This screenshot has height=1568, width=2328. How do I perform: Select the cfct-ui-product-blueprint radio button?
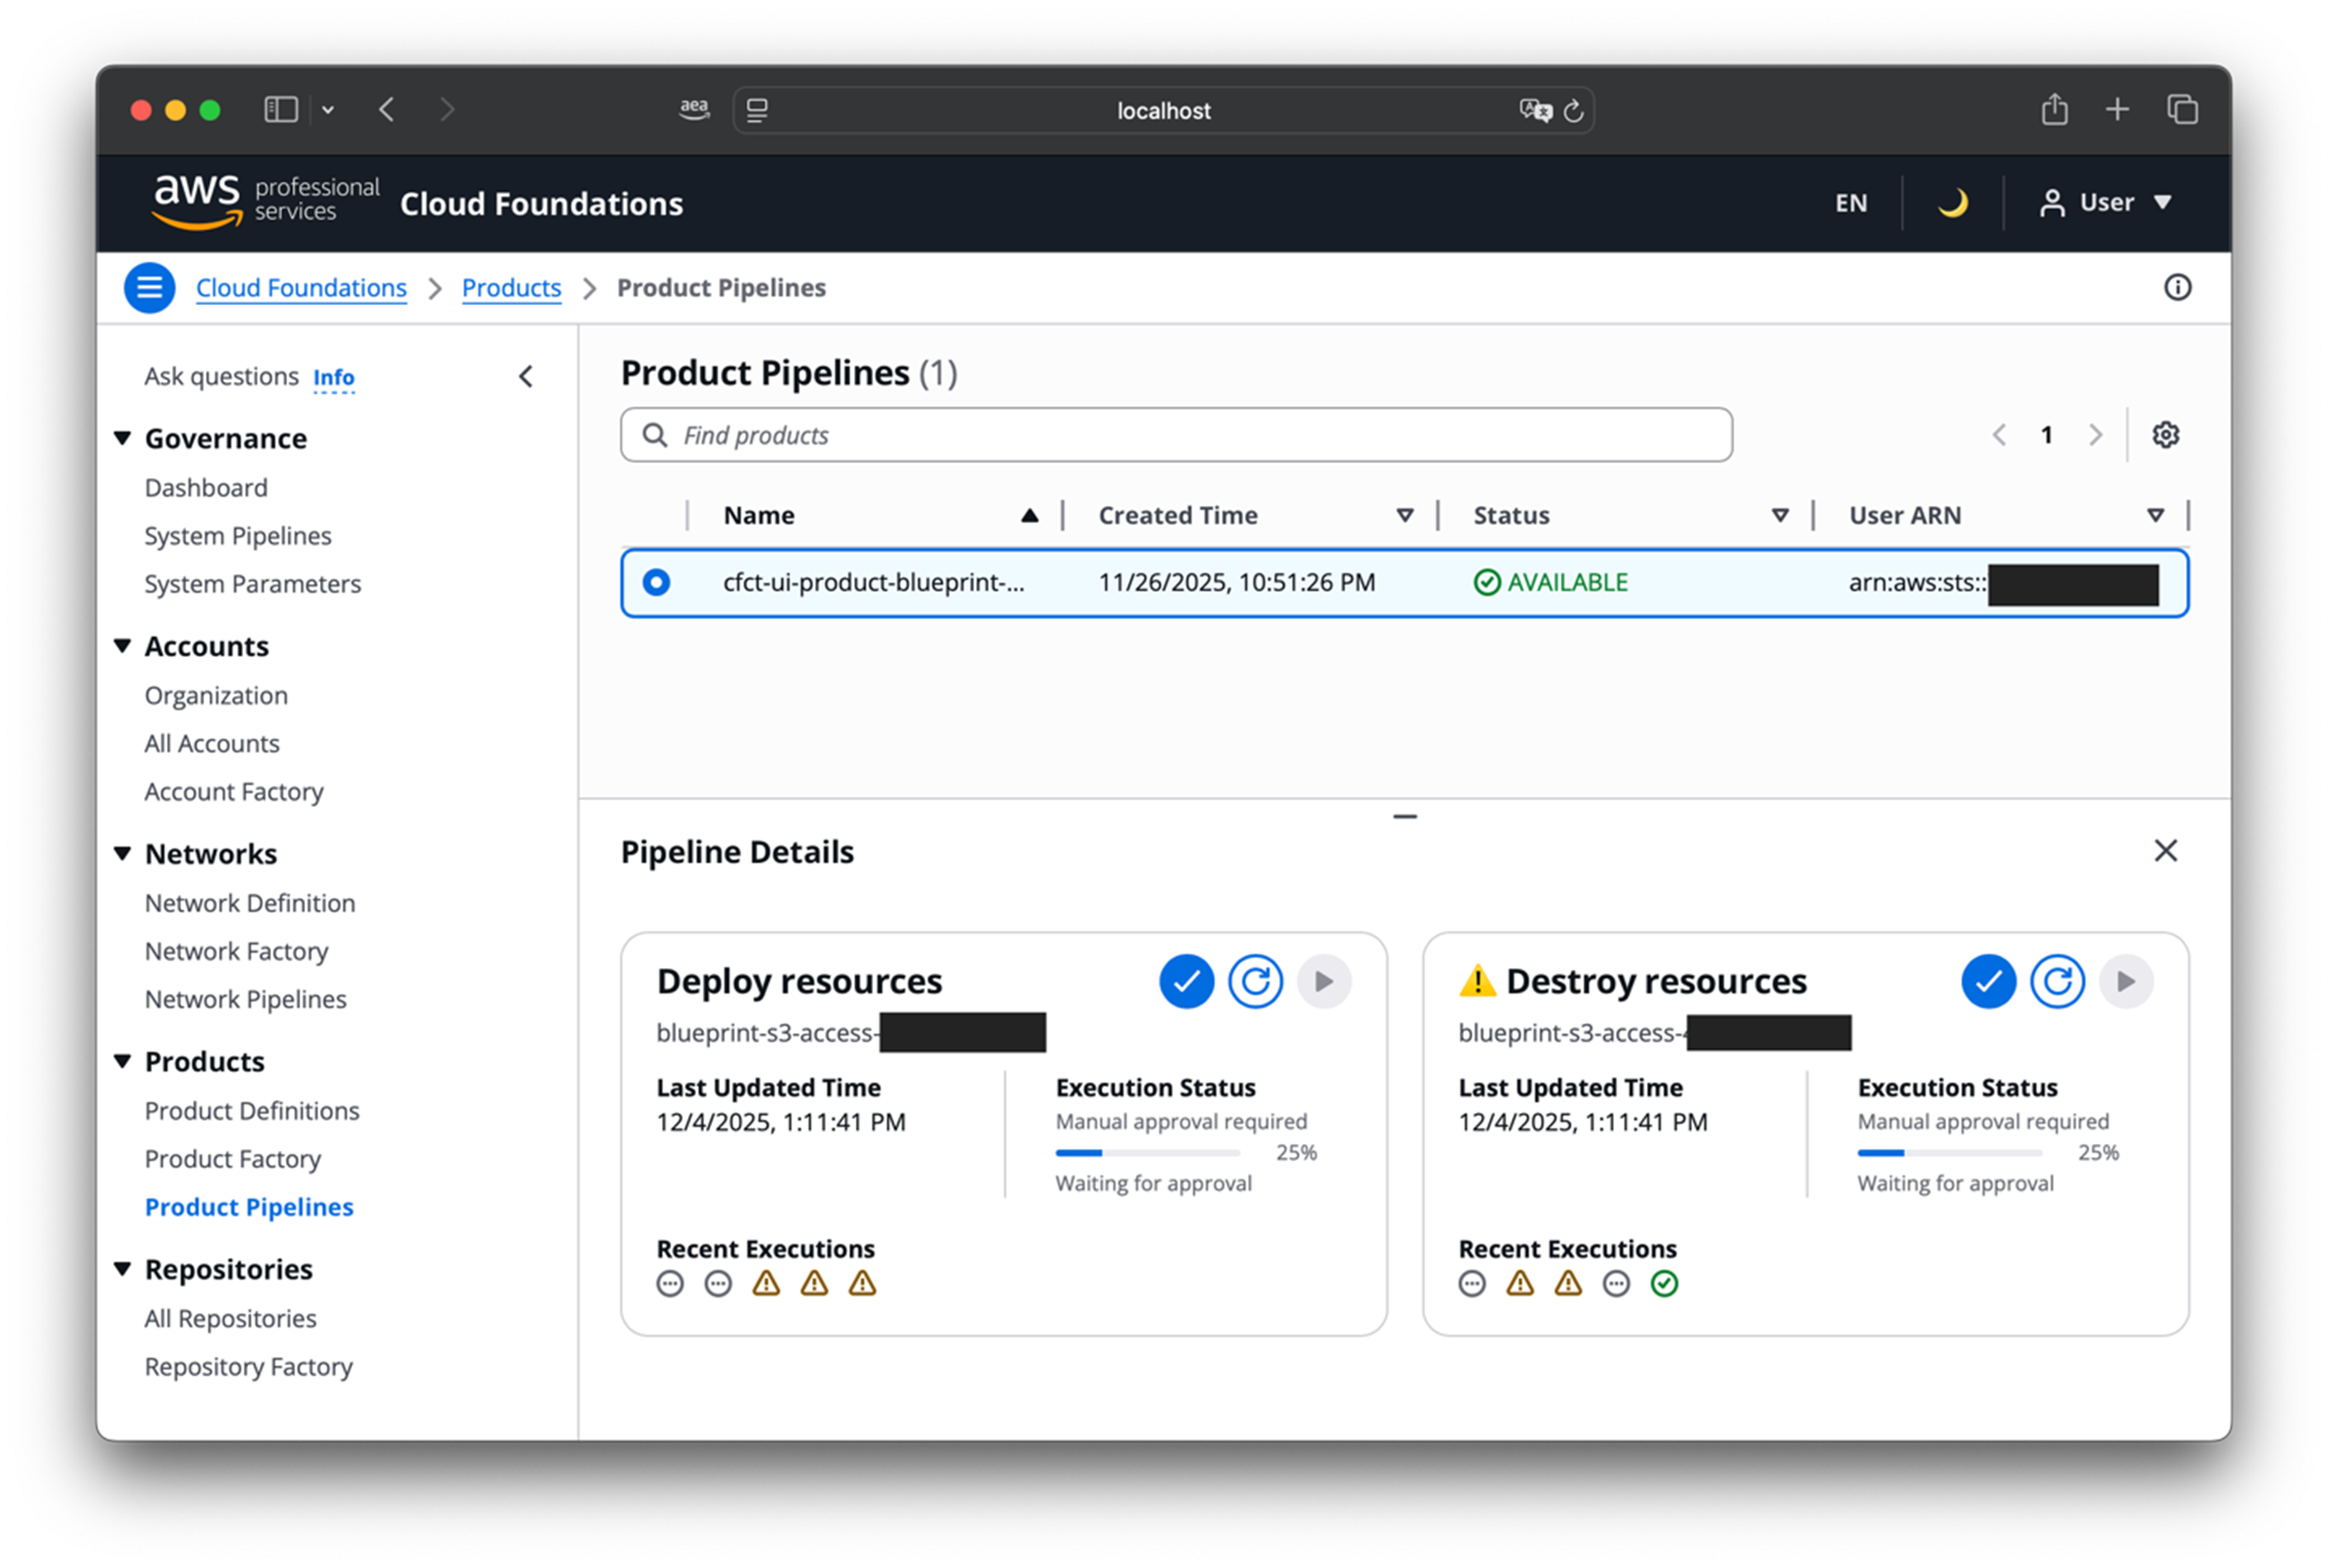(656, 582)
